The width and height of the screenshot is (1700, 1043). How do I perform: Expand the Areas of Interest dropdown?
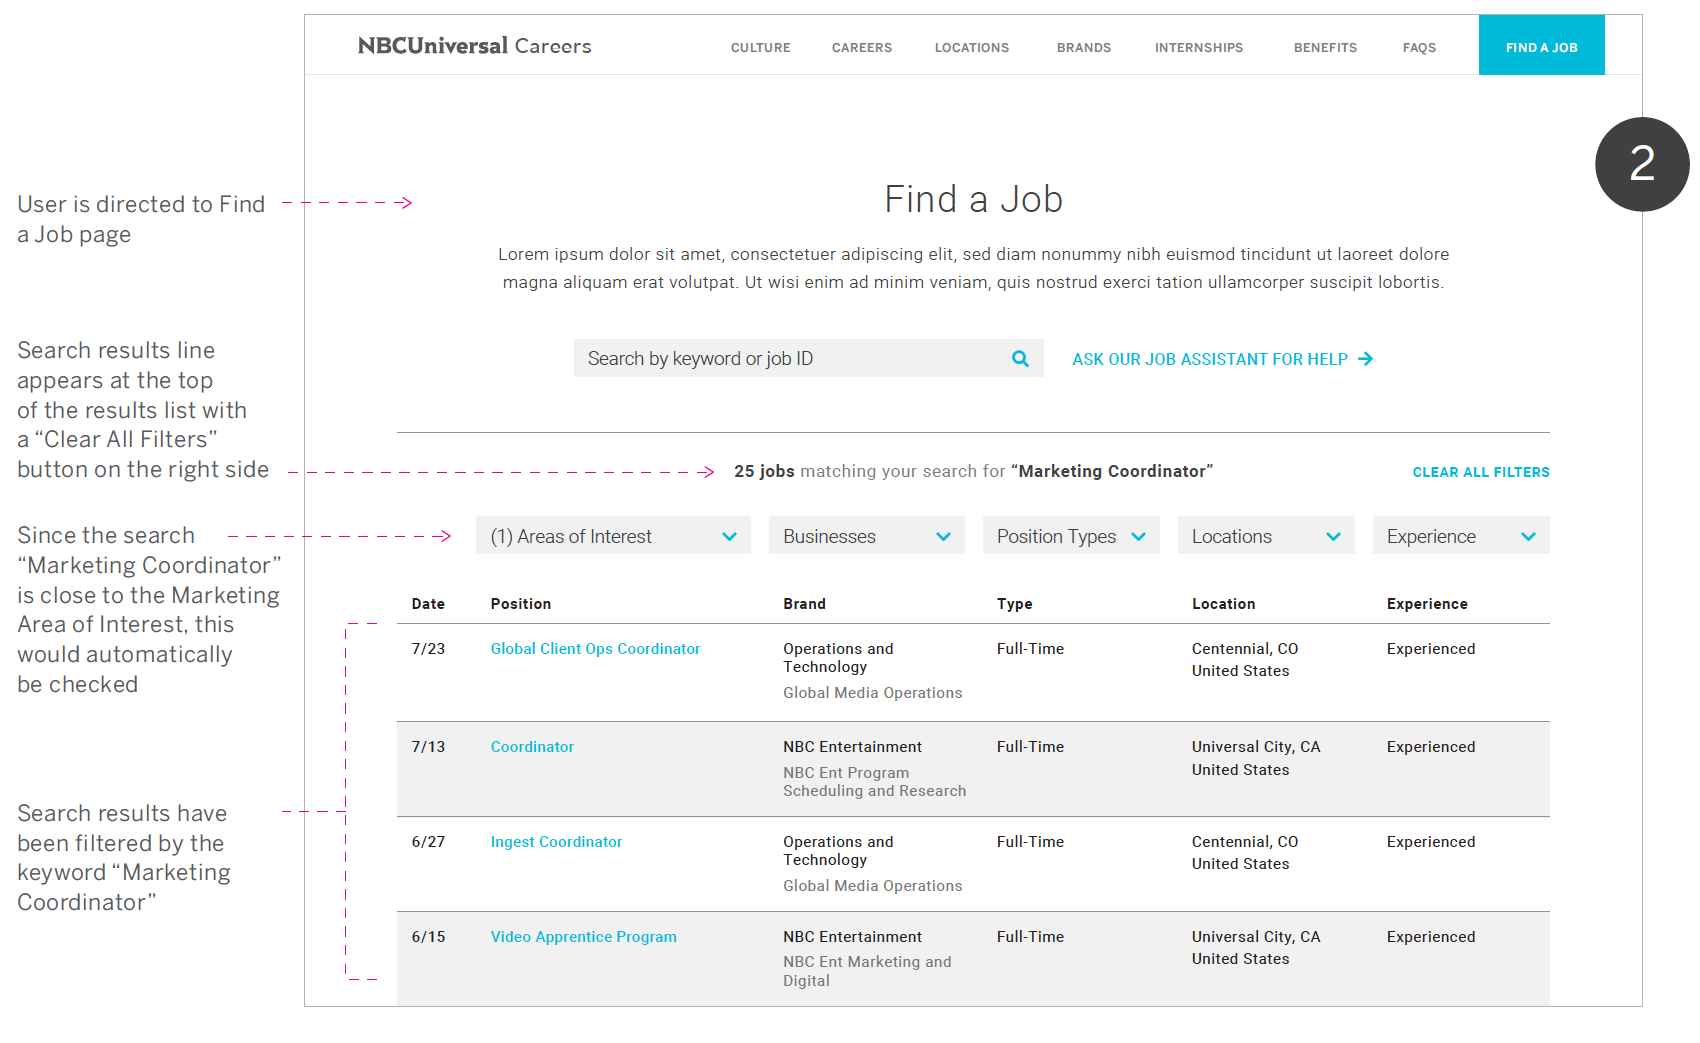613,536
